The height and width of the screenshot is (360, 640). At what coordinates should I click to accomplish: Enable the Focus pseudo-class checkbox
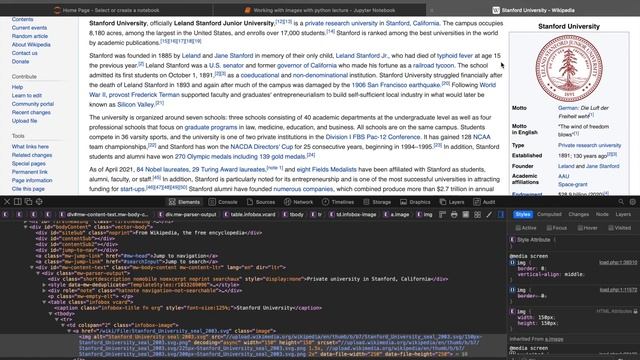click(549, 228)
